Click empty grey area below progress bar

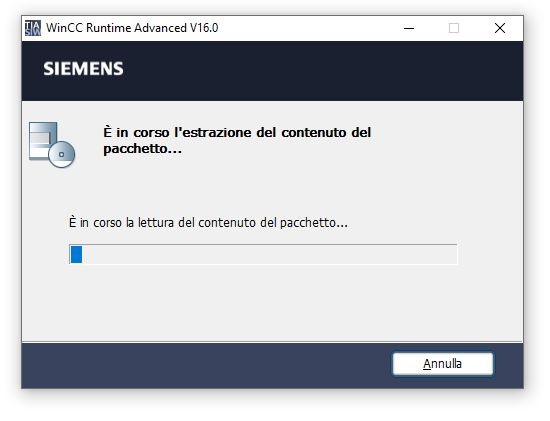click(x=272, y=302)
